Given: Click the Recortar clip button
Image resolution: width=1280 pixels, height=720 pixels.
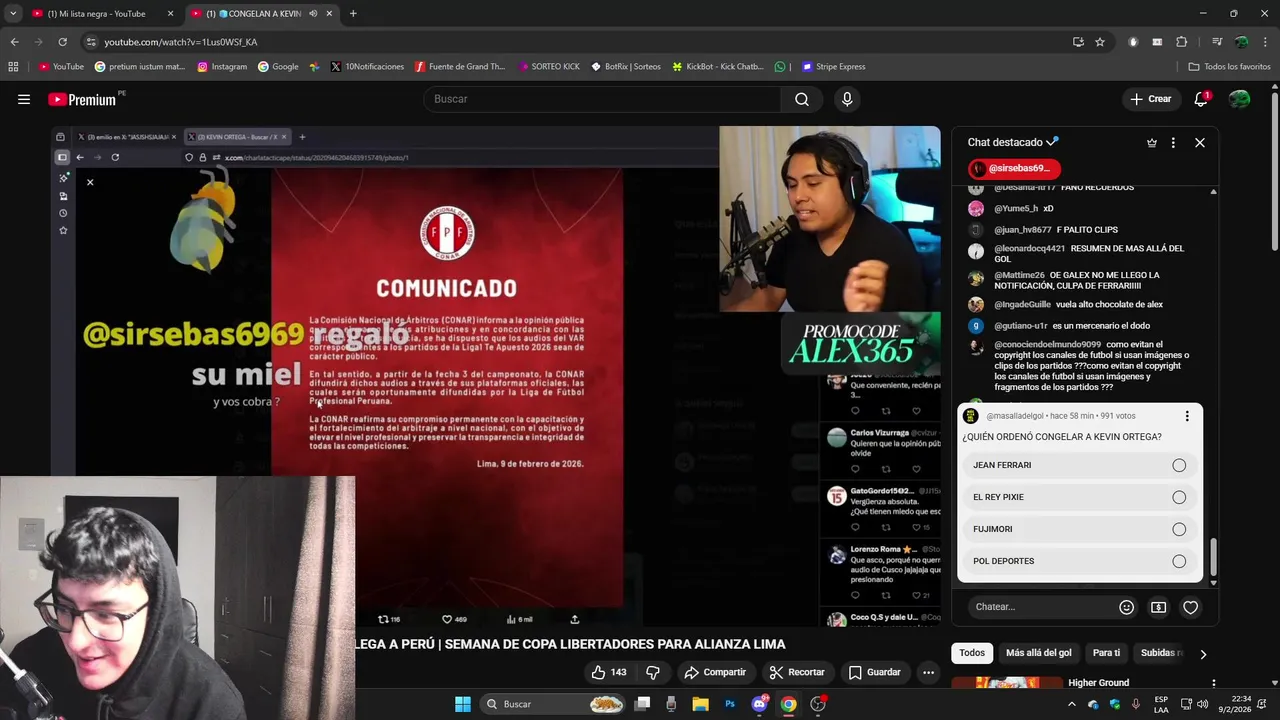Looking at the screenshot, I should tap(797, 672).
